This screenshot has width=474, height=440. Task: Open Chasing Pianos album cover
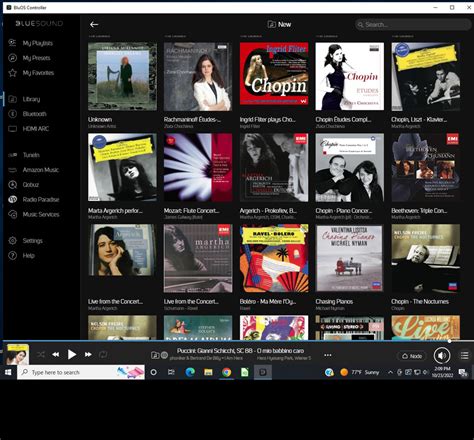pos(350,258)
